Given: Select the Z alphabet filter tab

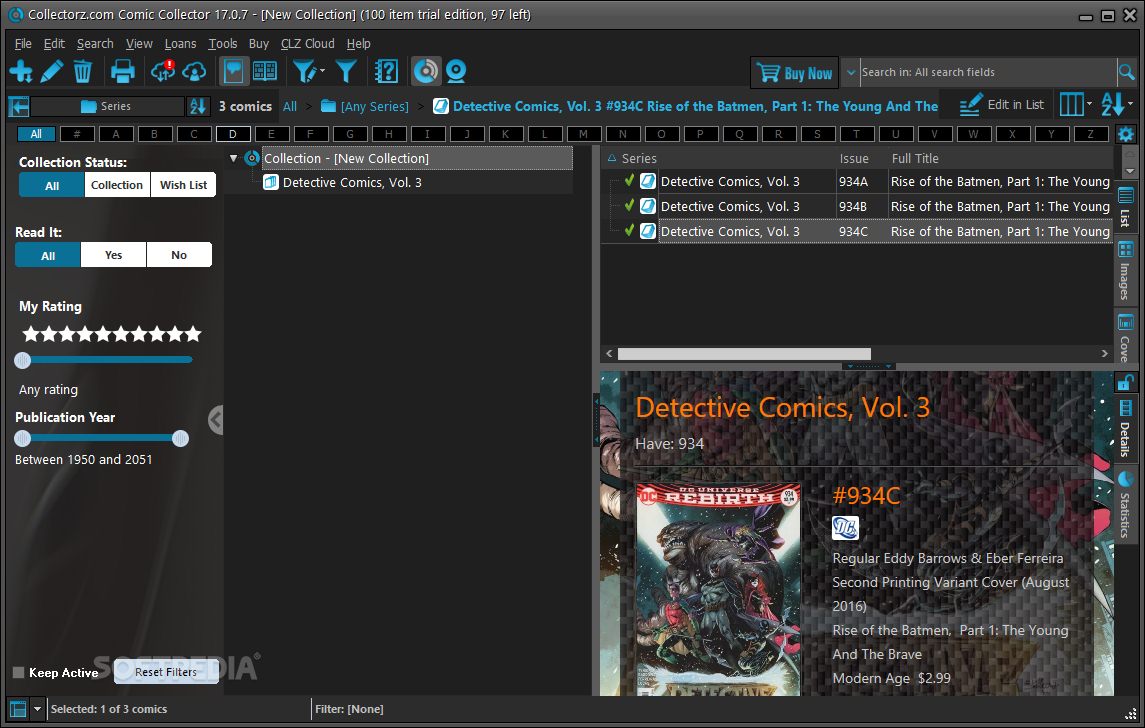Looking at the screenshot, I should click(1090, 134).
